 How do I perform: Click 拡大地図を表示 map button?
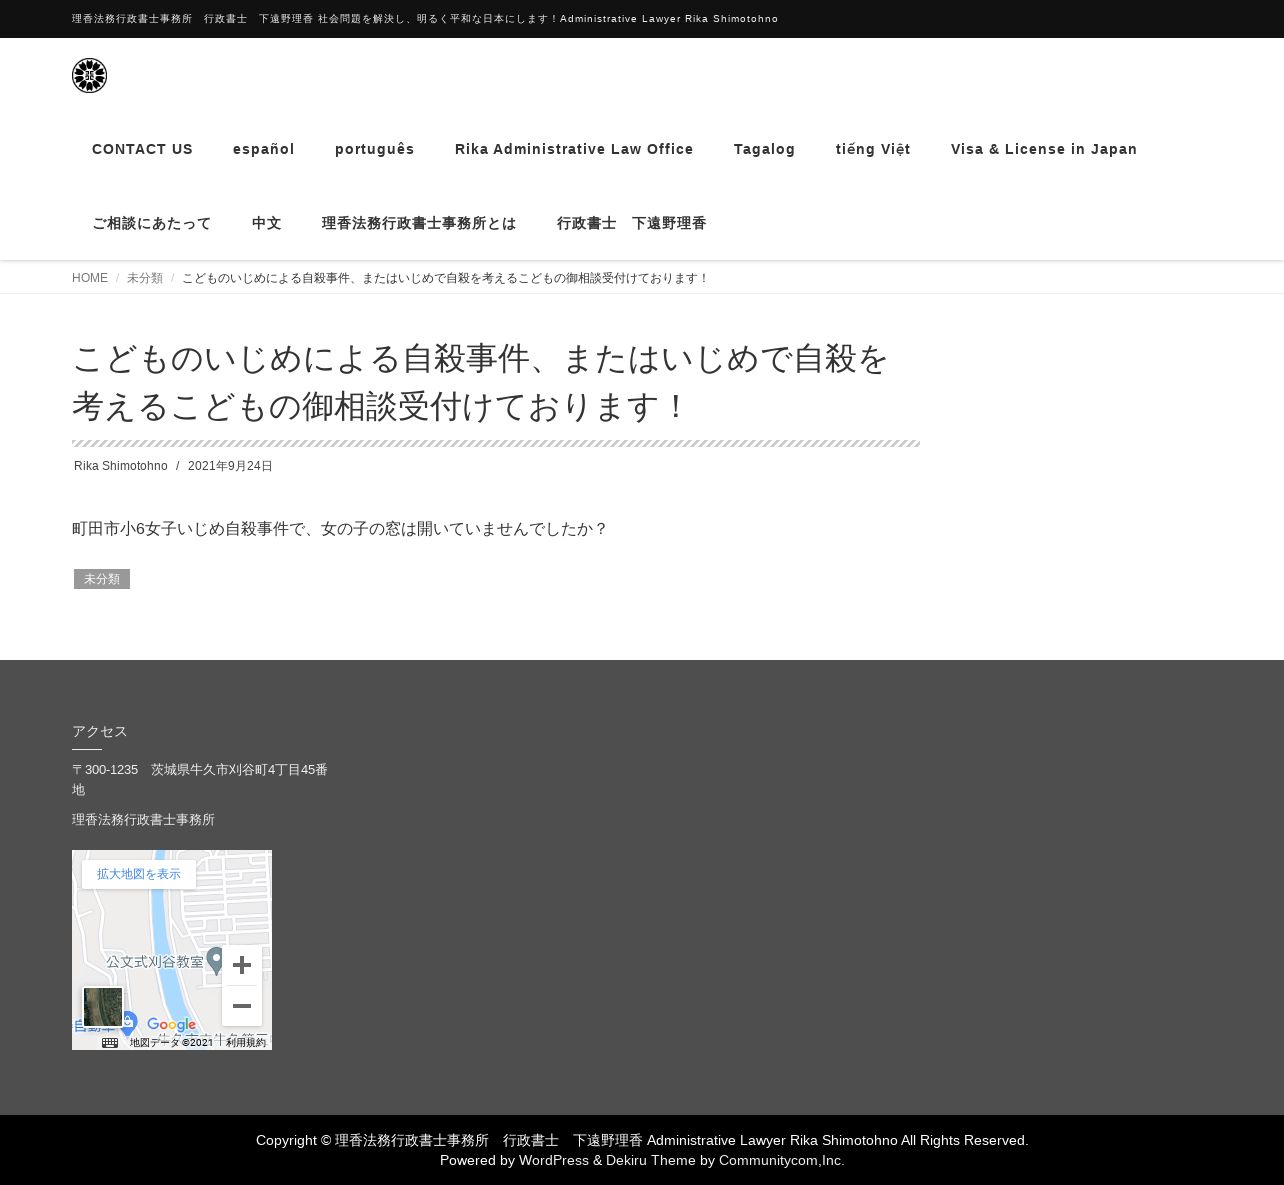pos(139,874)
